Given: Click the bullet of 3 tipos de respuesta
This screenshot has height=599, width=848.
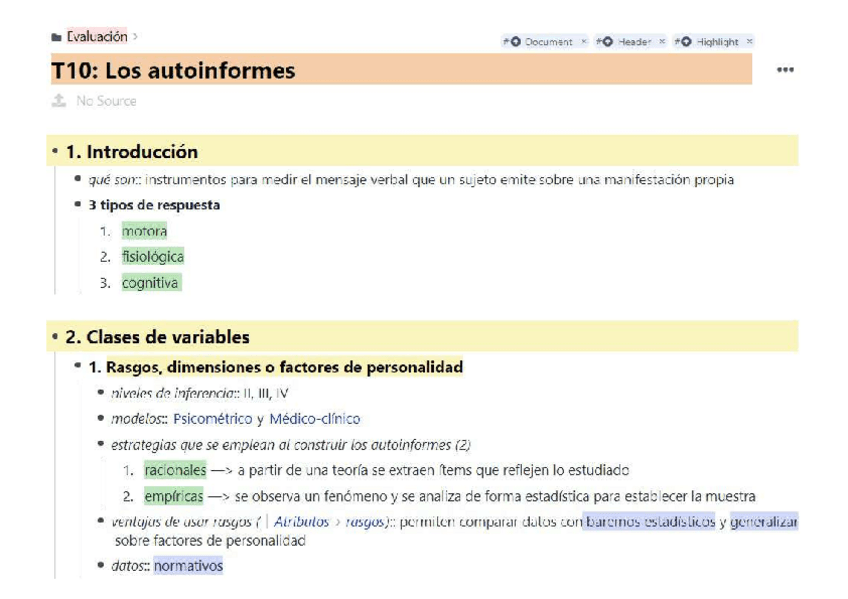Looking at the screenshot, I should point(78,204).
